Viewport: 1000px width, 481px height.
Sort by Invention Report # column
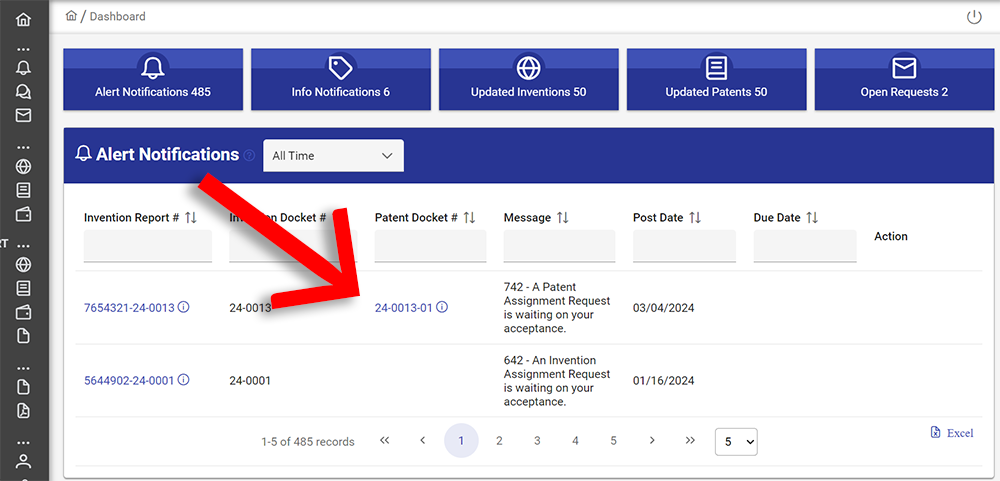coord(191,218)
